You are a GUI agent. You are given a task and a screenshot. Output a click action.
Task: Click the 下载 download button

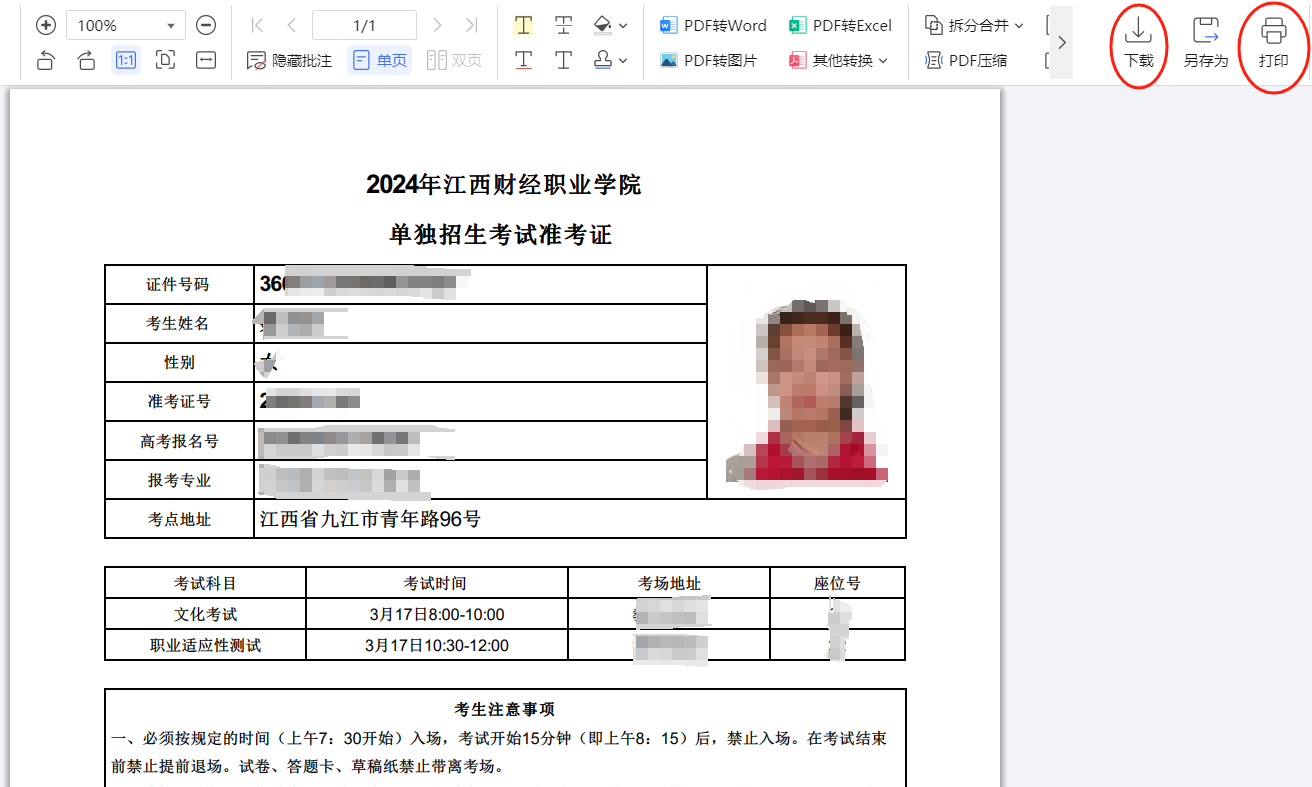coord(1139,43)
